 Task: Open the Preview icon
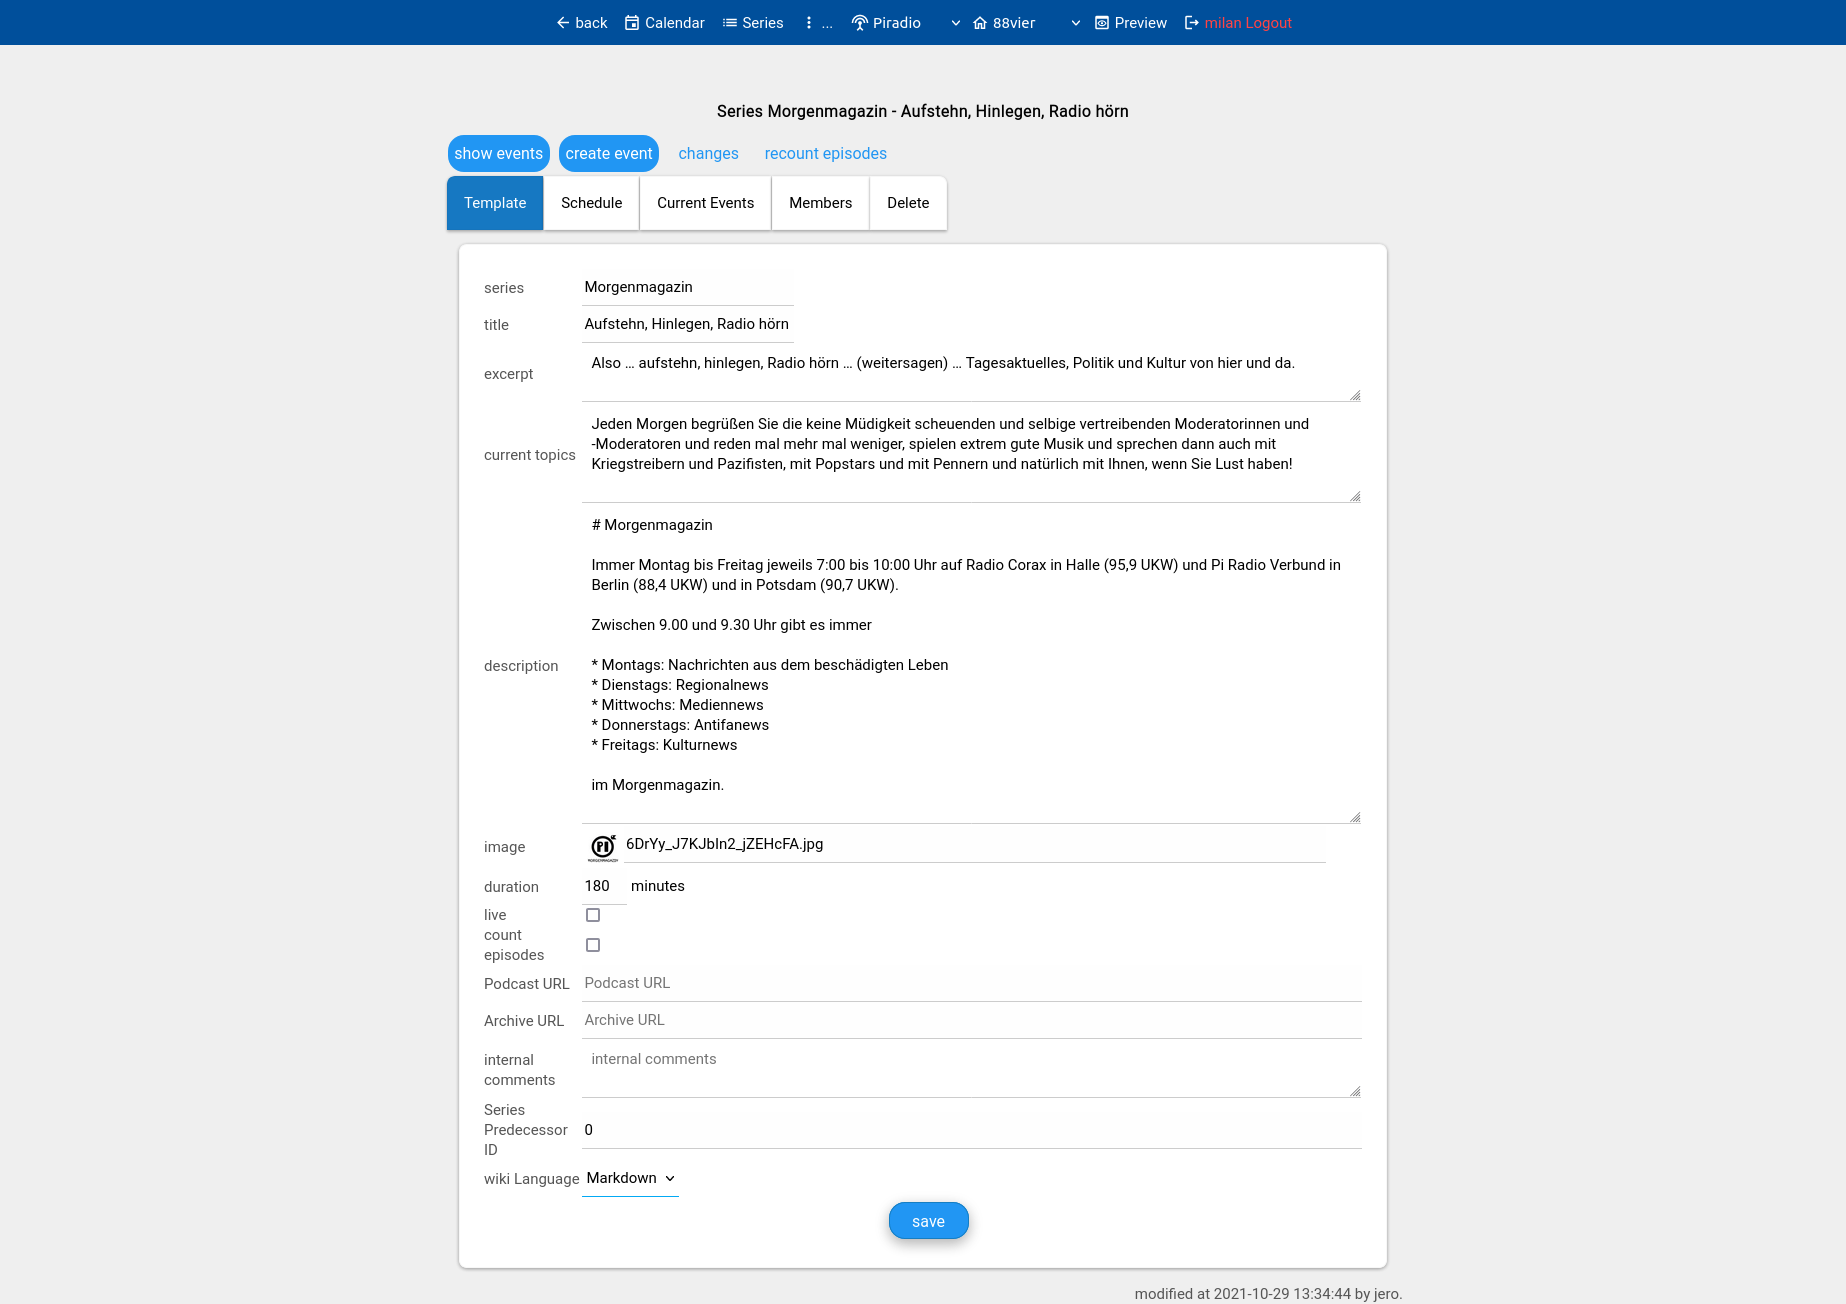tap(1102, 23)
